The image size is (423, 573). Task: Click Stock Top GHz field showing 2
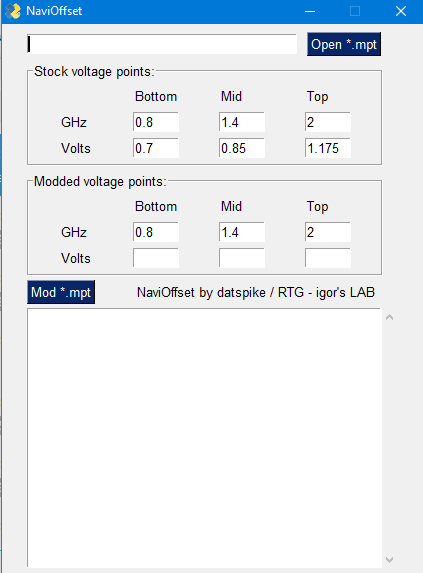(328, 122)
